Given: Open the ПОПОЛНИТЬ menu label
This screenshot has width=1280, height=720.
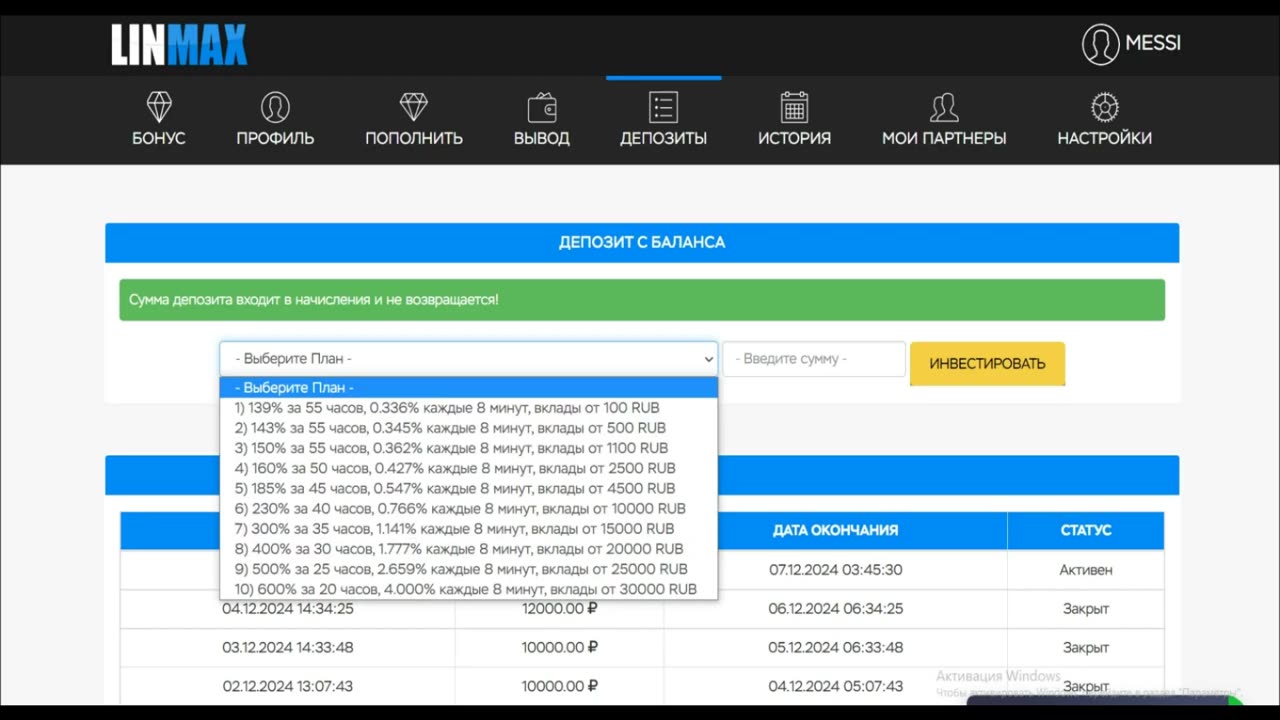Looking at the screenshot, I should pos(414,138).
